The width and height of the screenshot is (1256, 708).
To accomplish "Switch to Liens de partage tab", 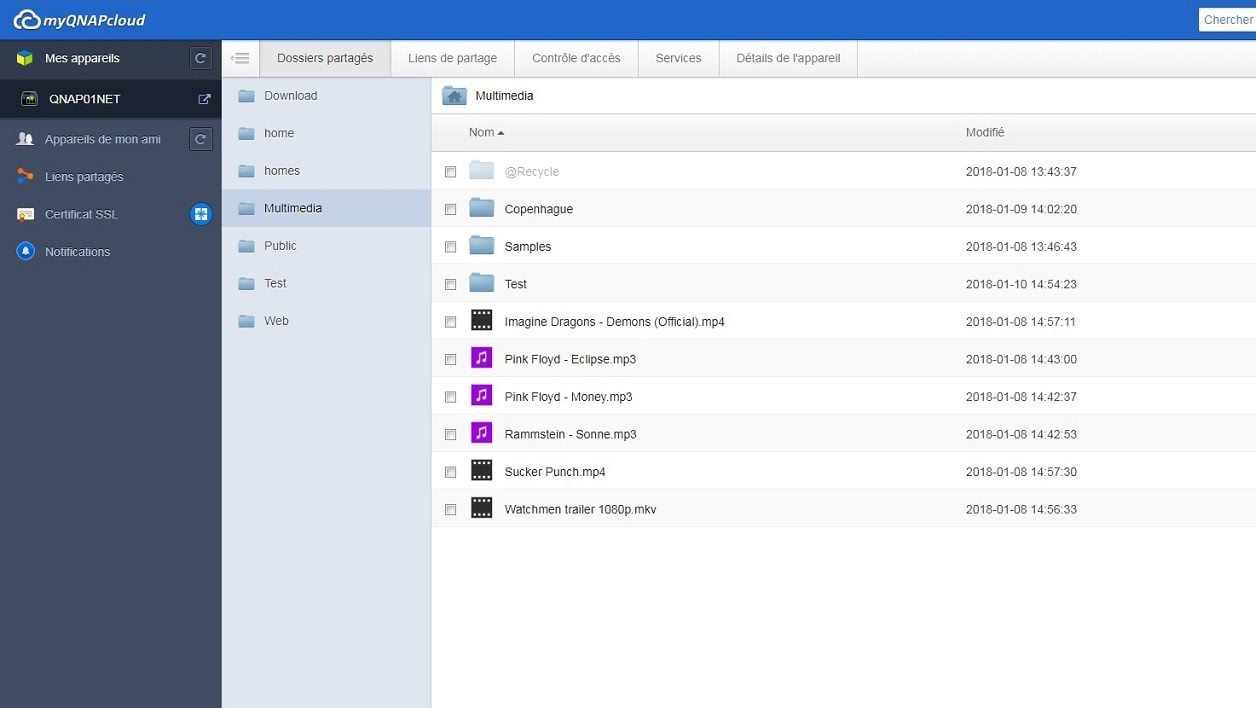I will (452, 58).
